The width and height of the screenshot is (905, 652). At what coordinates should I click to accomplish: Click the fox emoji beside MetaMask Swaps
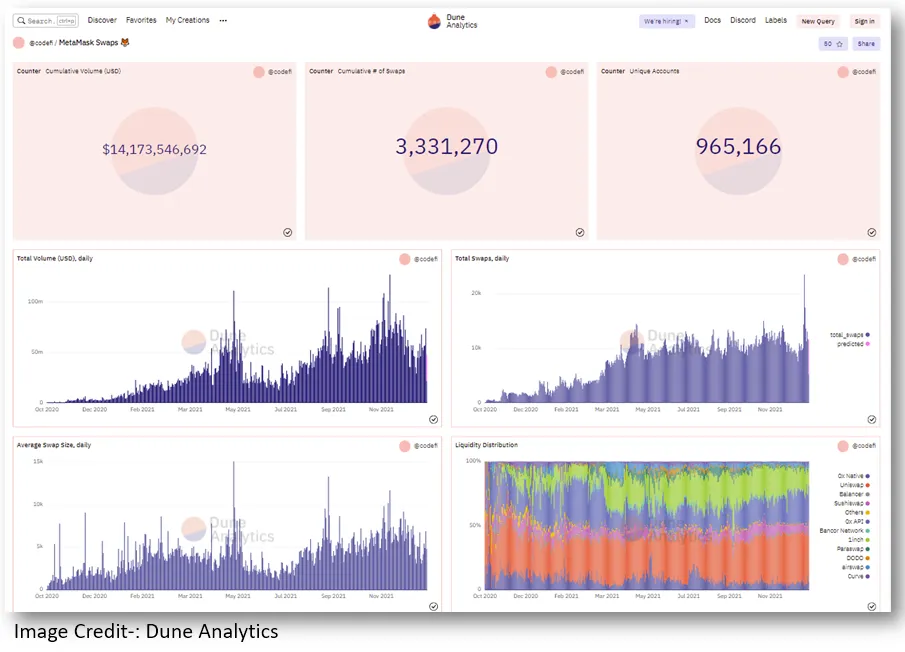pyautogui.click(x=125, y=43)
